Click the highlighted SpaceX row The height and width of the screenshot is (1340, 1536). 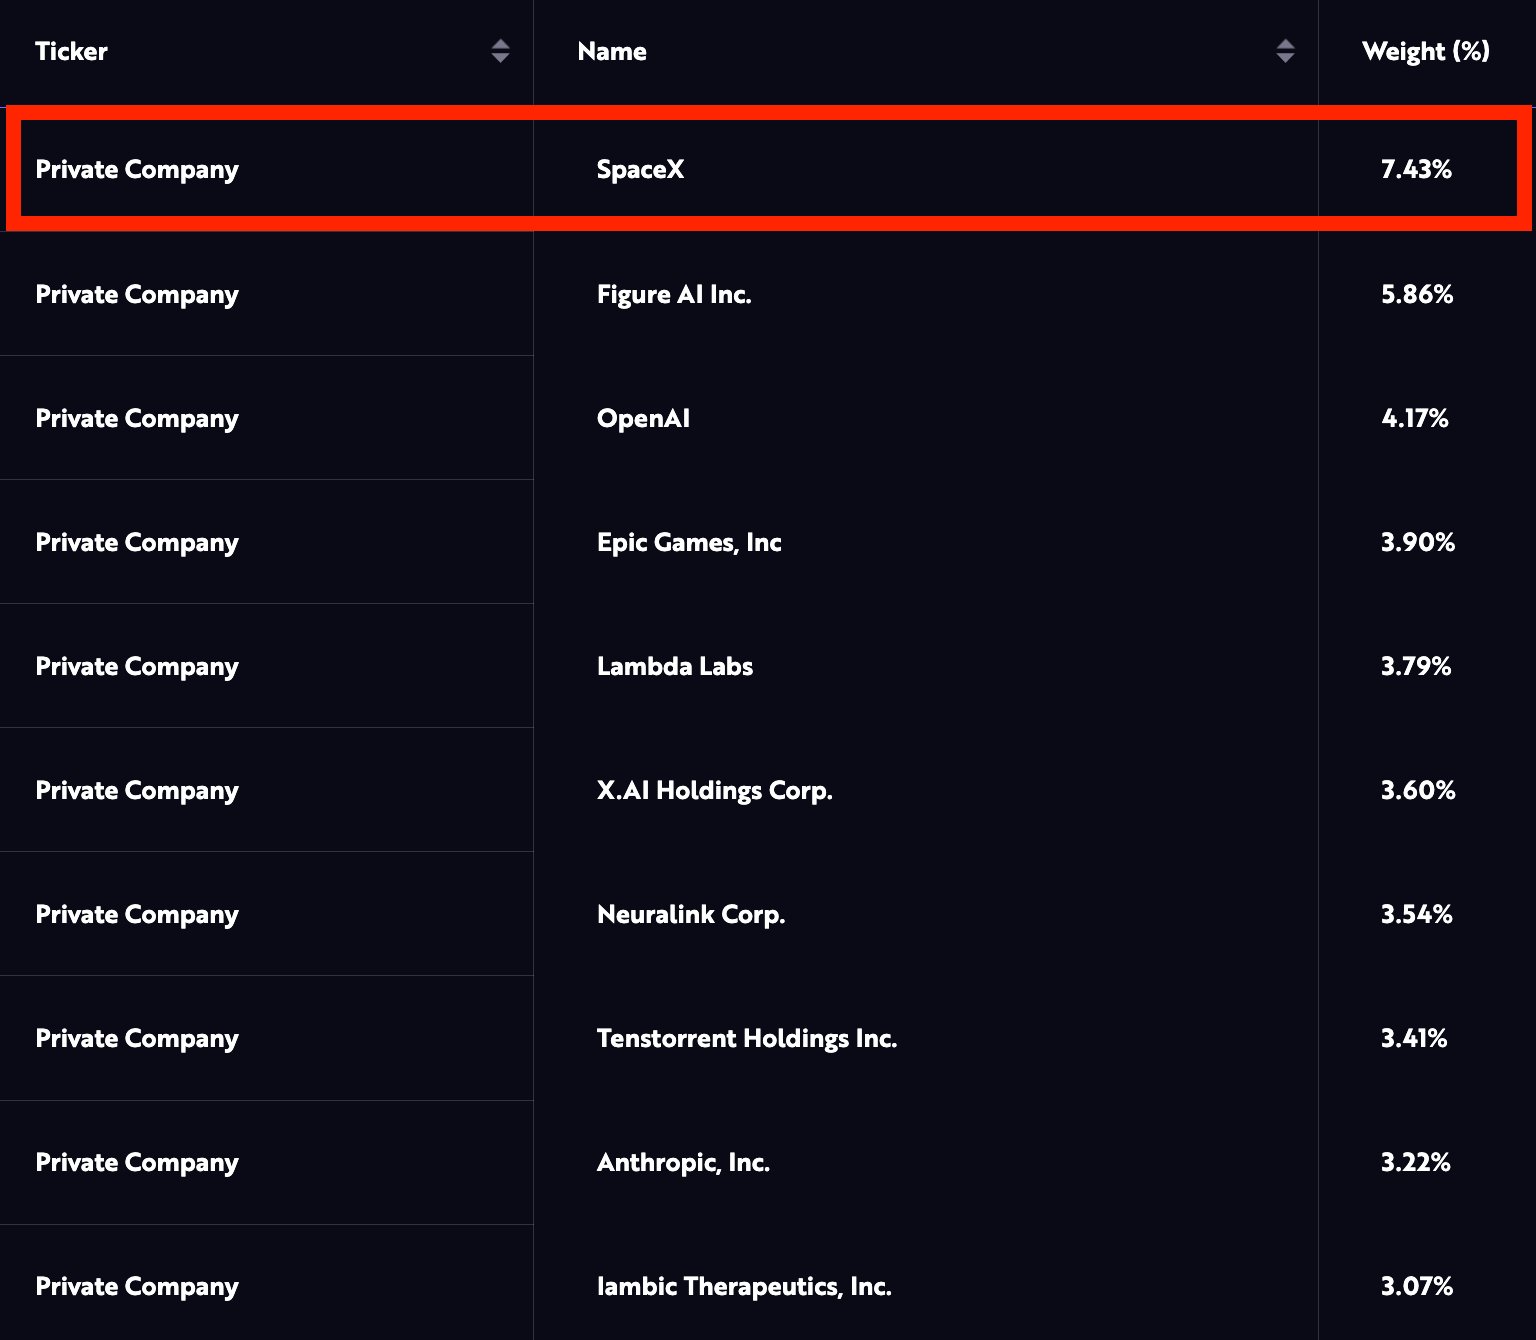pos(641,169)
